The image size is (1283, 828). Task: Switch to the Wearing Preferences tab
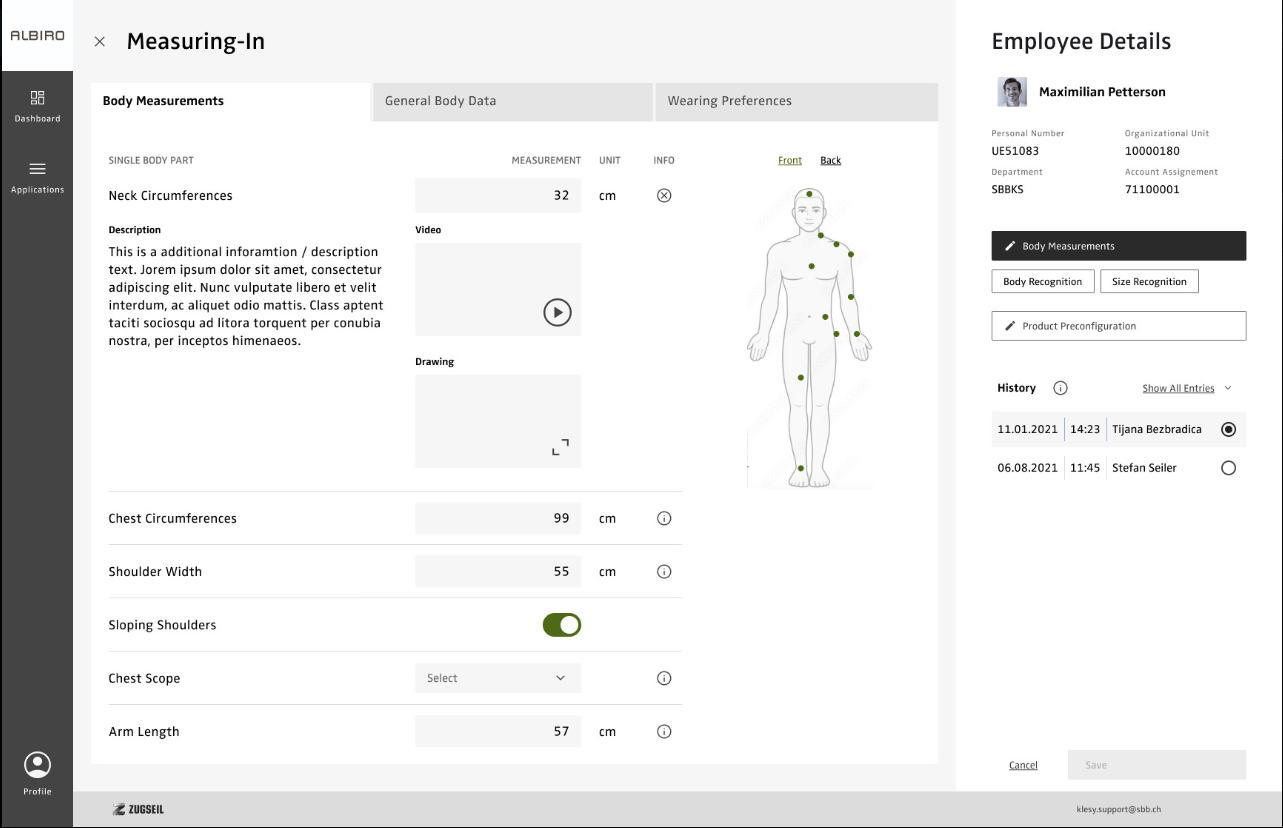pos(795,101)
